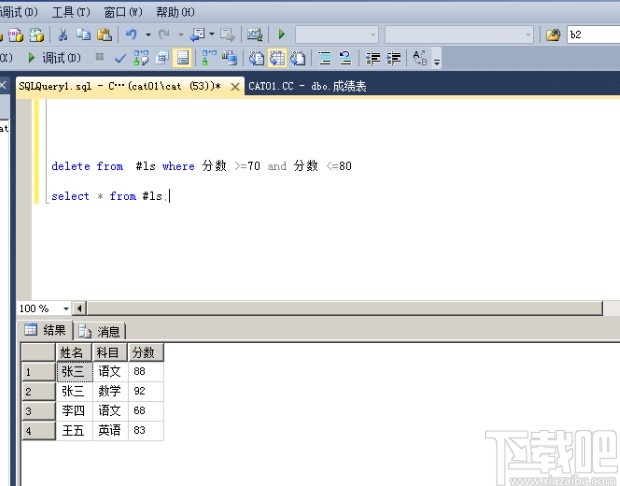Viewport: 620px width, 486px height.
Task: Select the highlighted Results to Grid icon
Action: (277, 58)
